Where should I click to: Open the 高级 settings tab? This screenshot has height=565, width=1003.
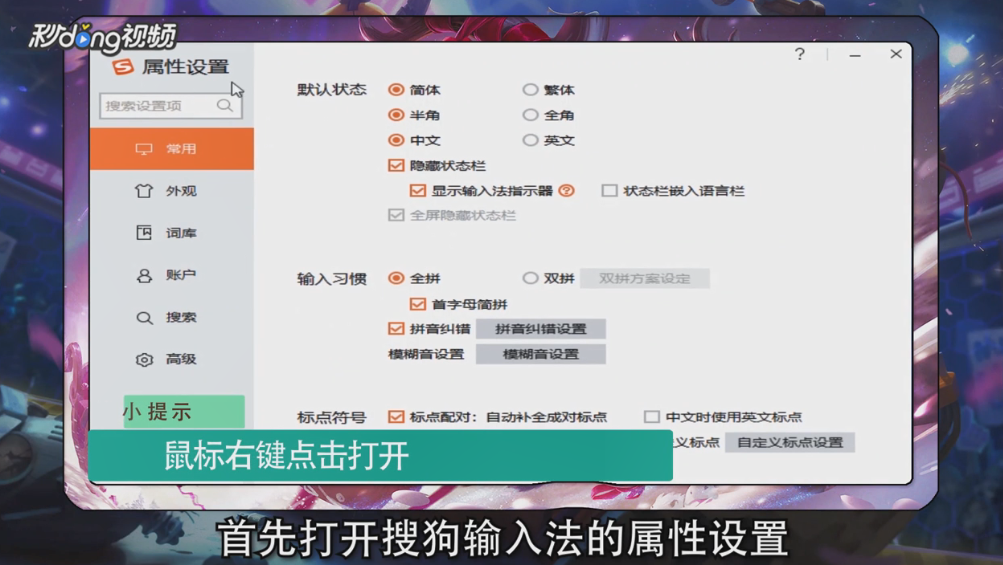[172, 360]
